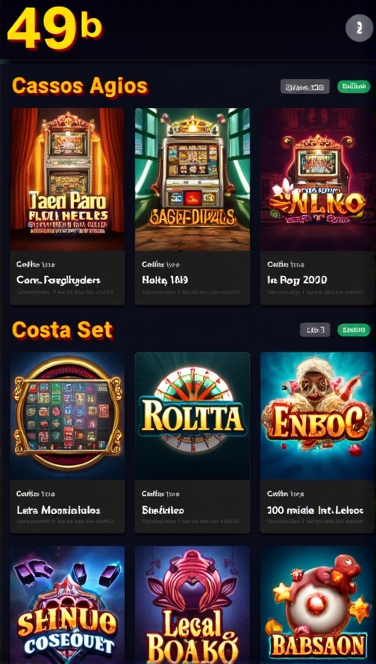This screenshot has height=664, width=376.
Task: Open the green slot machine game thumbnail
Action: pos(192,179)
